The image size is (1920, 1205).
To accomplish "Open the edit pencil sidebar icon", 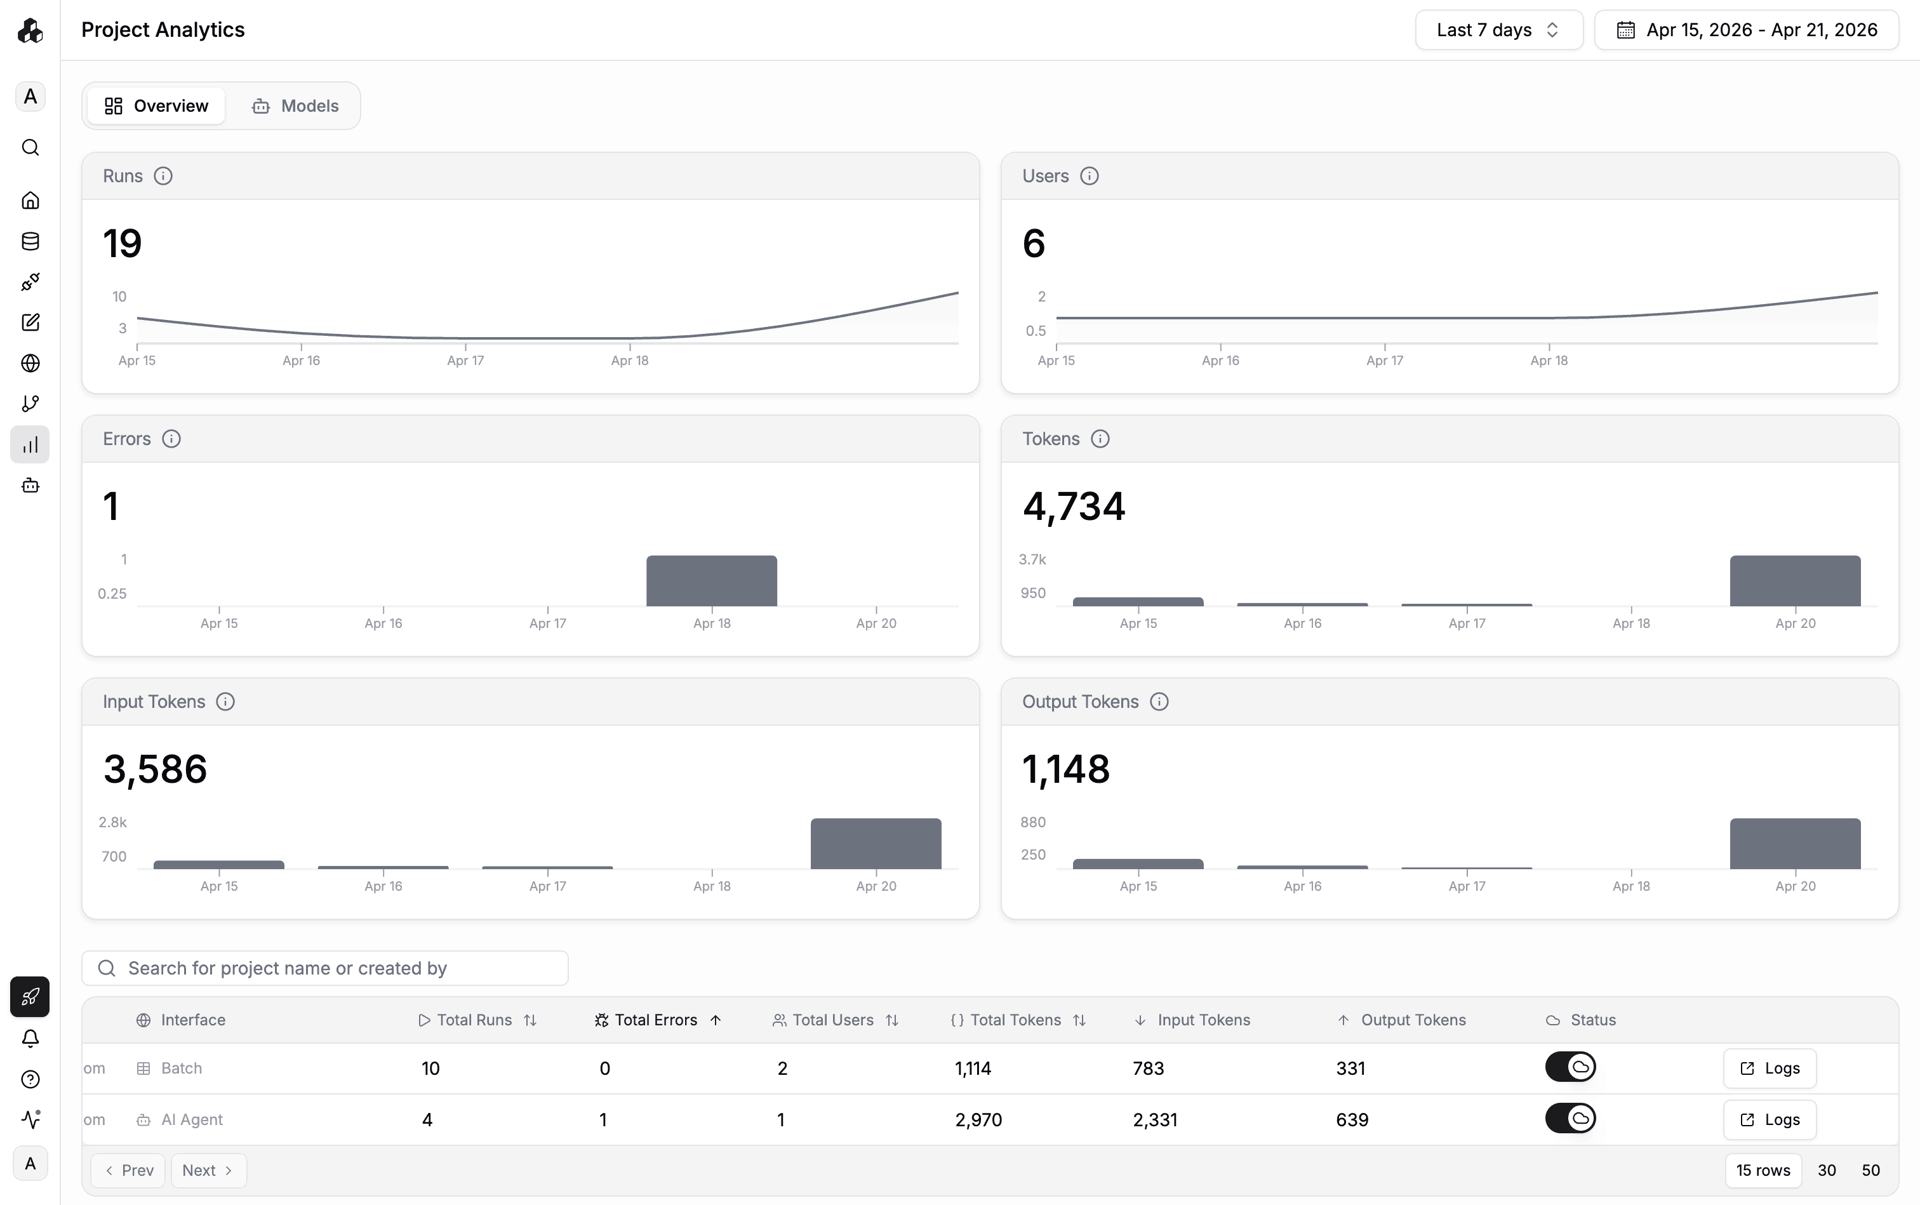I will tap(30, 322).
